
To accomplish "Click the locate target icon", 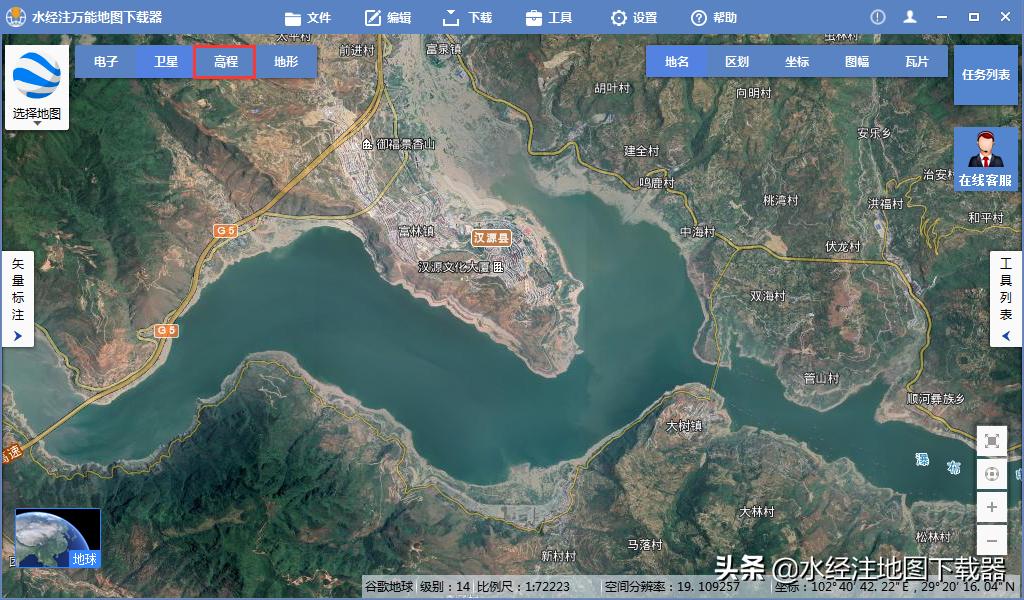I will pyautogui.click(x=991, y=473).
